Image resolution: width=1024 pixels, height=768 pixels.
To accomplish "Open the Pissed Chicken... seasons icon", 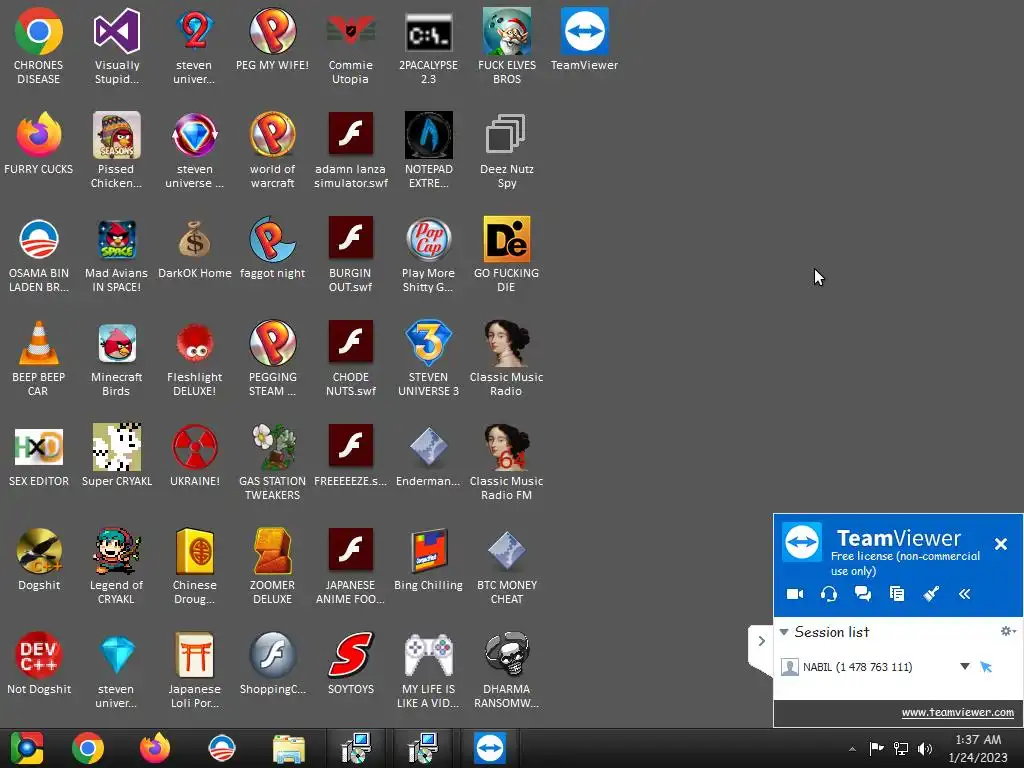I will click(x=116, y=150).
